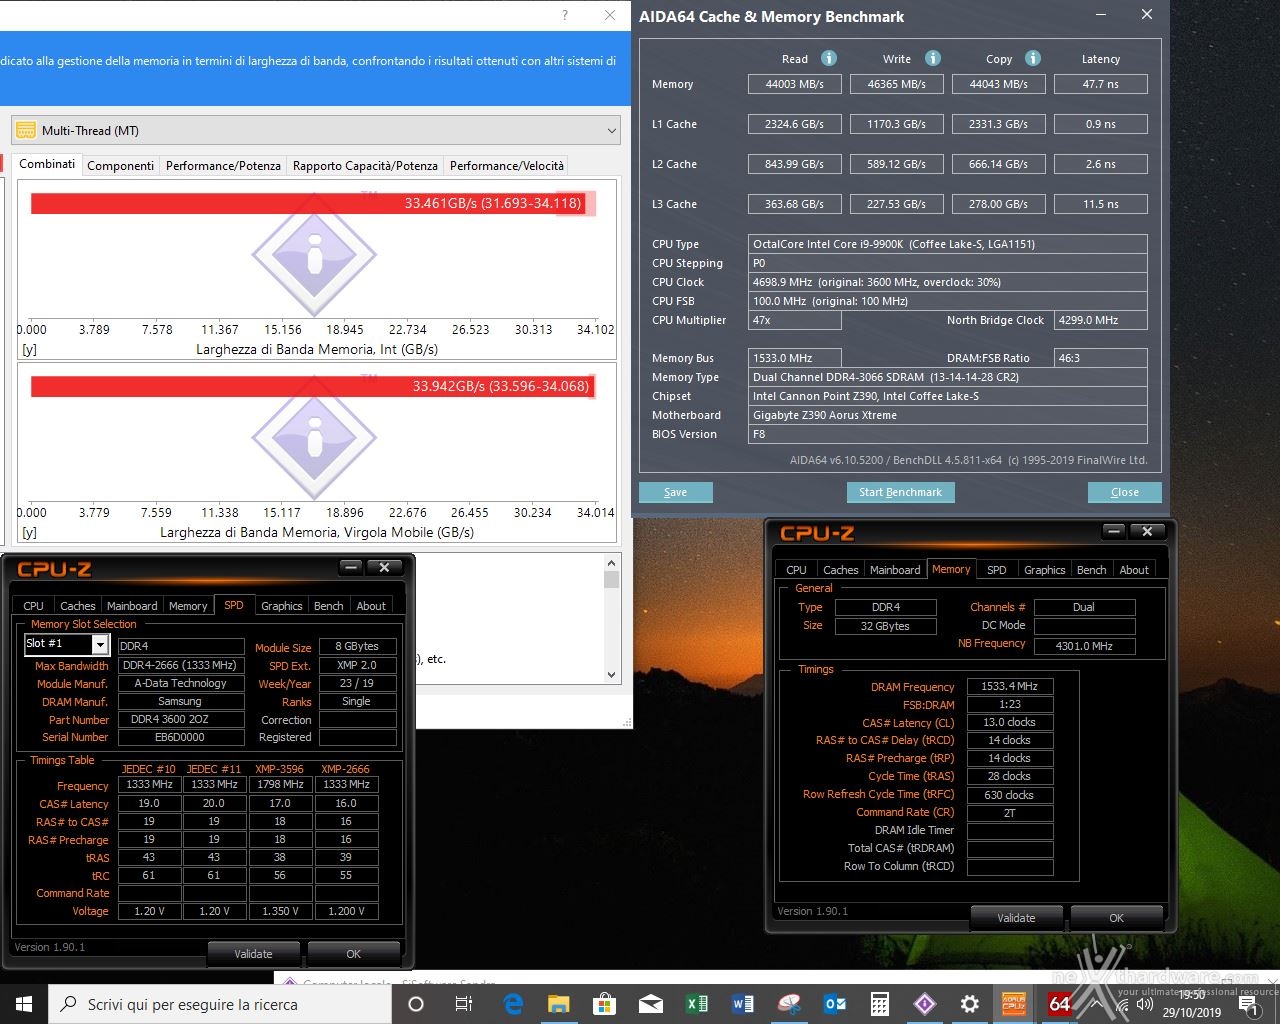Click the Write info icon in AIDA64
Viewport: 1280px width, 1024px height.
932,58
